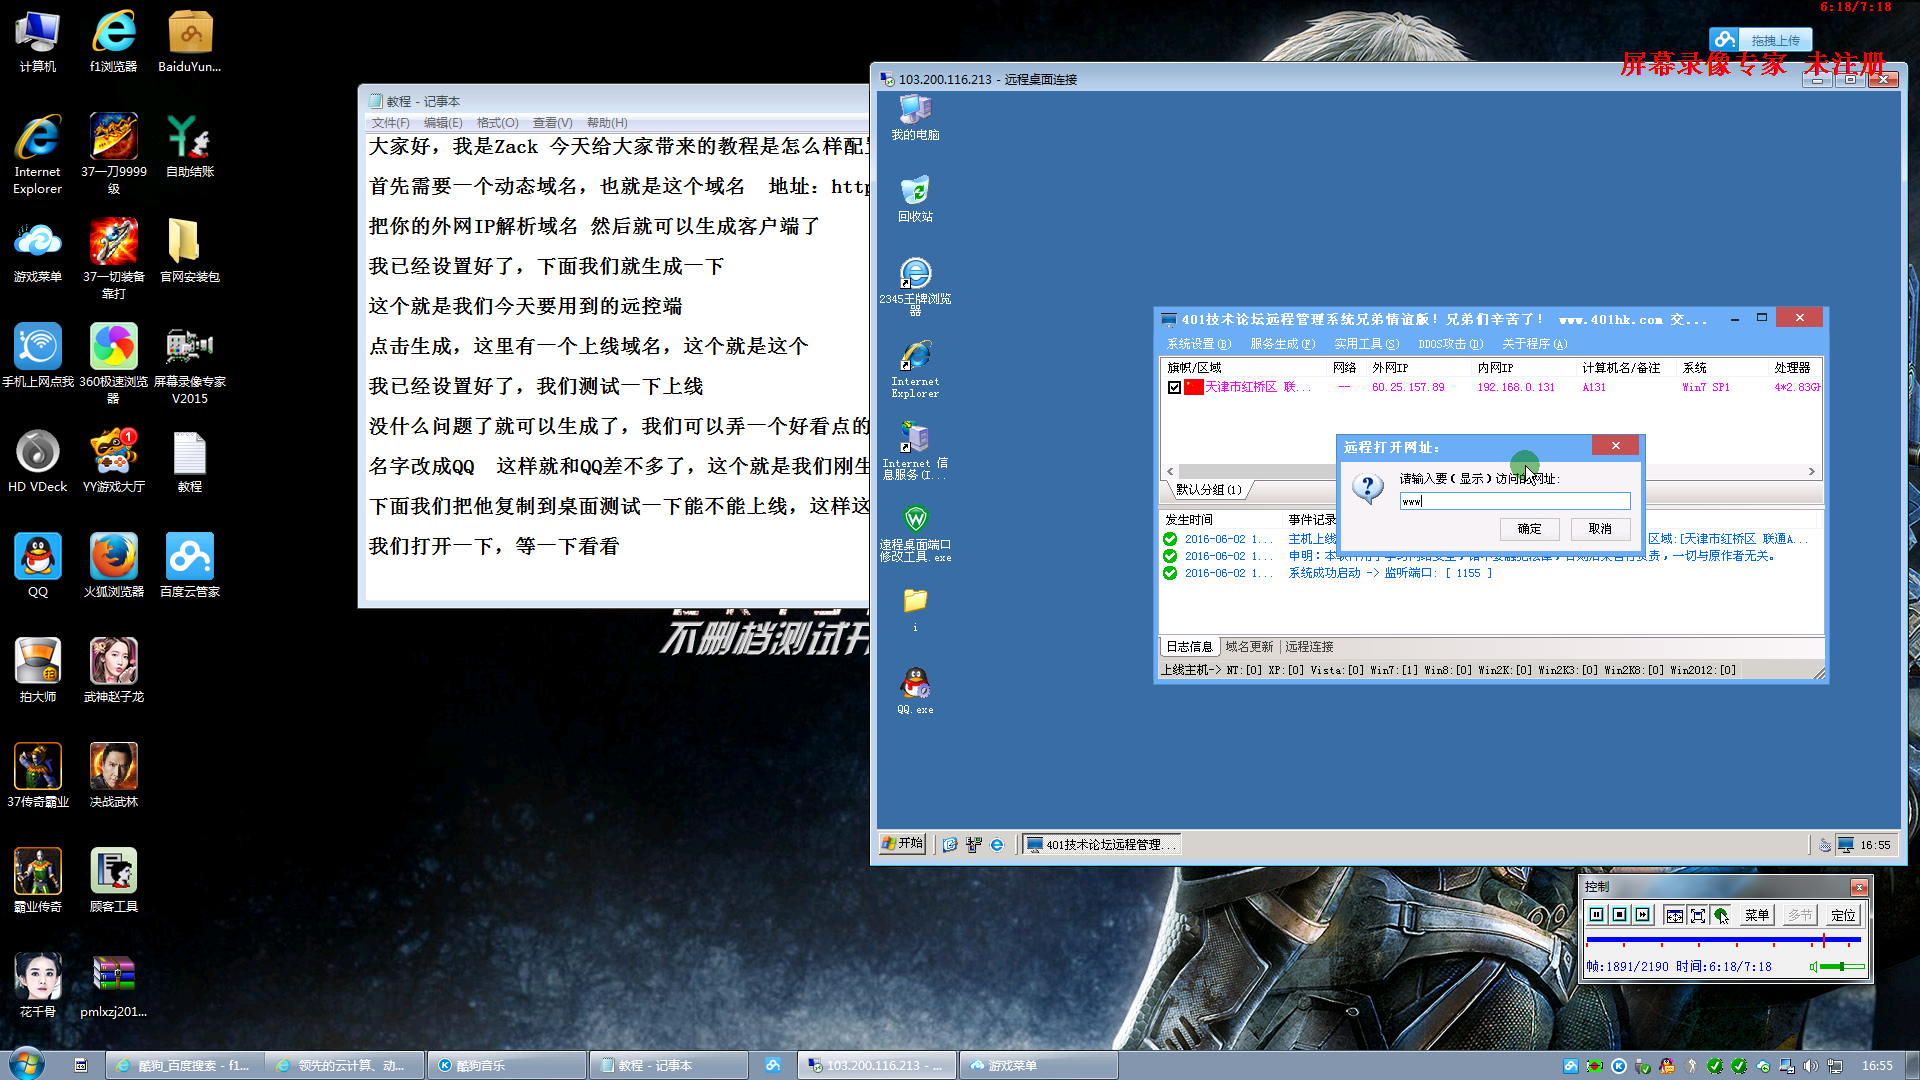Click the 定位 button
Screen dimensions: 1920x1080
(1842, 915)
